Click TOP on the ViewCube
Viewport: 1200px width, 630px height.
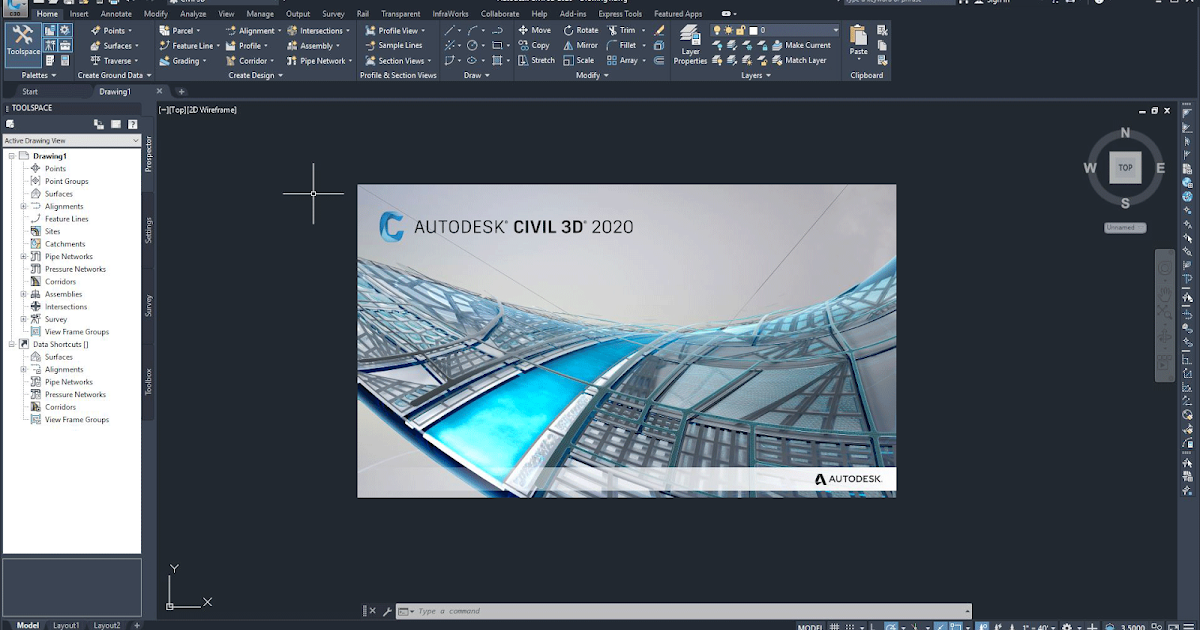[x=1125, y=167]
